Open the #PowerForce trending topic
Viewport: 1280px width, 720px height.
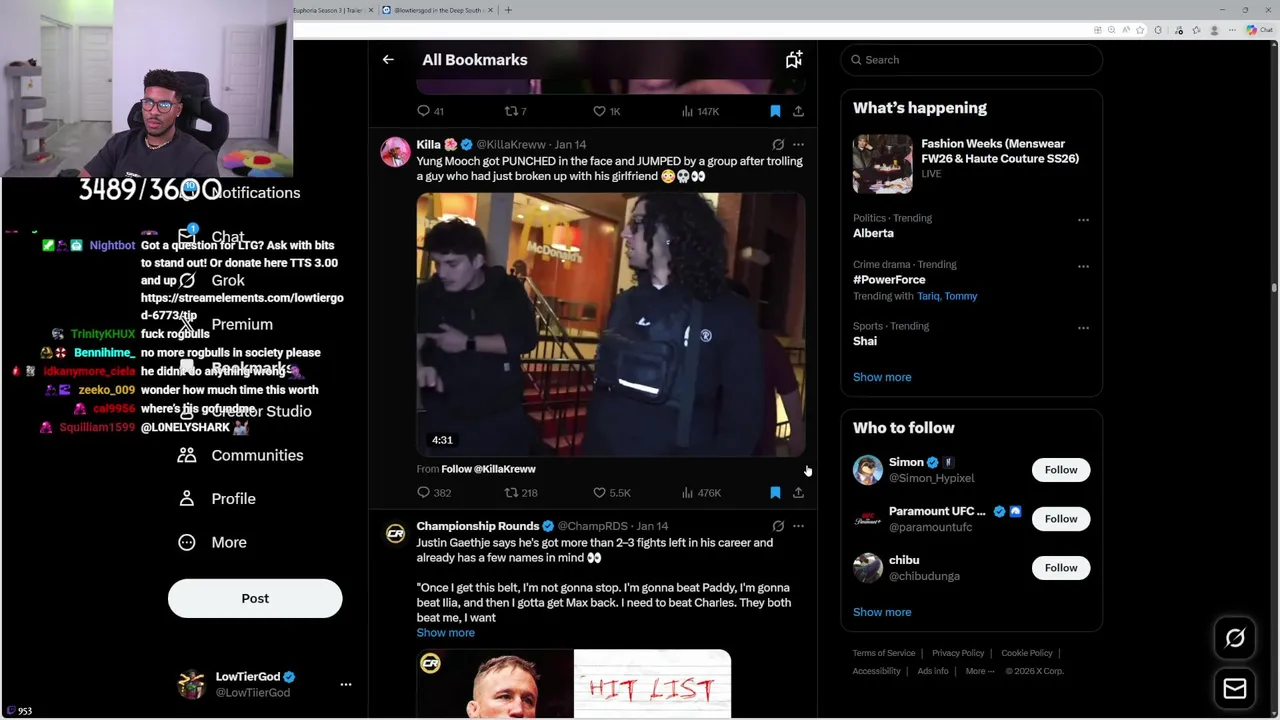[x=889, y=280]
